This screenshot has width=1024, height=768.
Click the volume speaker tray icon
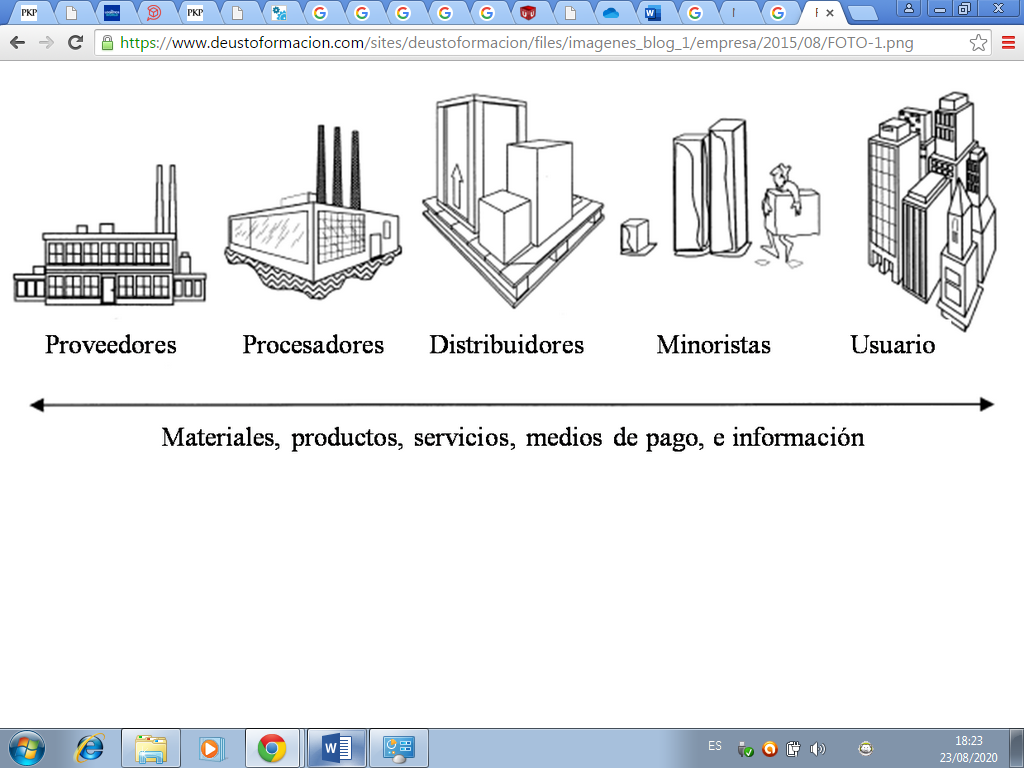pyautogui.click(x=817, y=748)
